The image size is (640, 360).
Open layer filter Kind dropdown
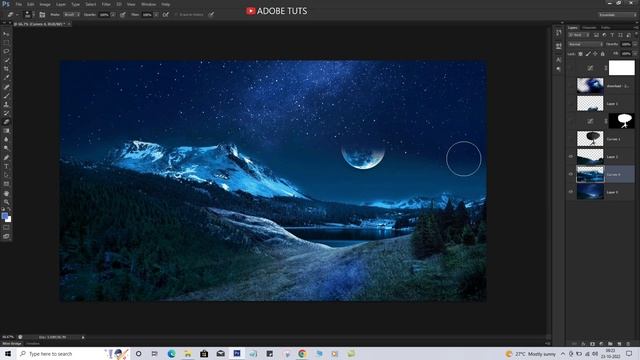tap(578, 35)
